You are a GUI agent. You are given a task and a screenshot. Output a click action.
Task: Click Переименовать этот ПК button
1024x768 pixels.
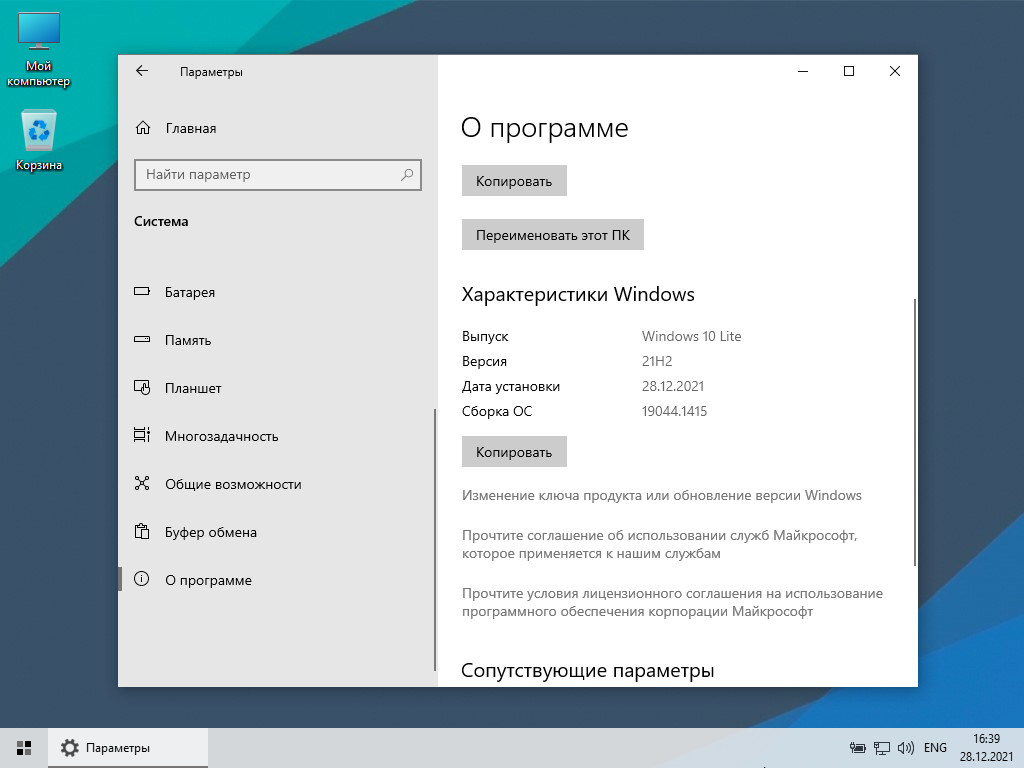552,234
